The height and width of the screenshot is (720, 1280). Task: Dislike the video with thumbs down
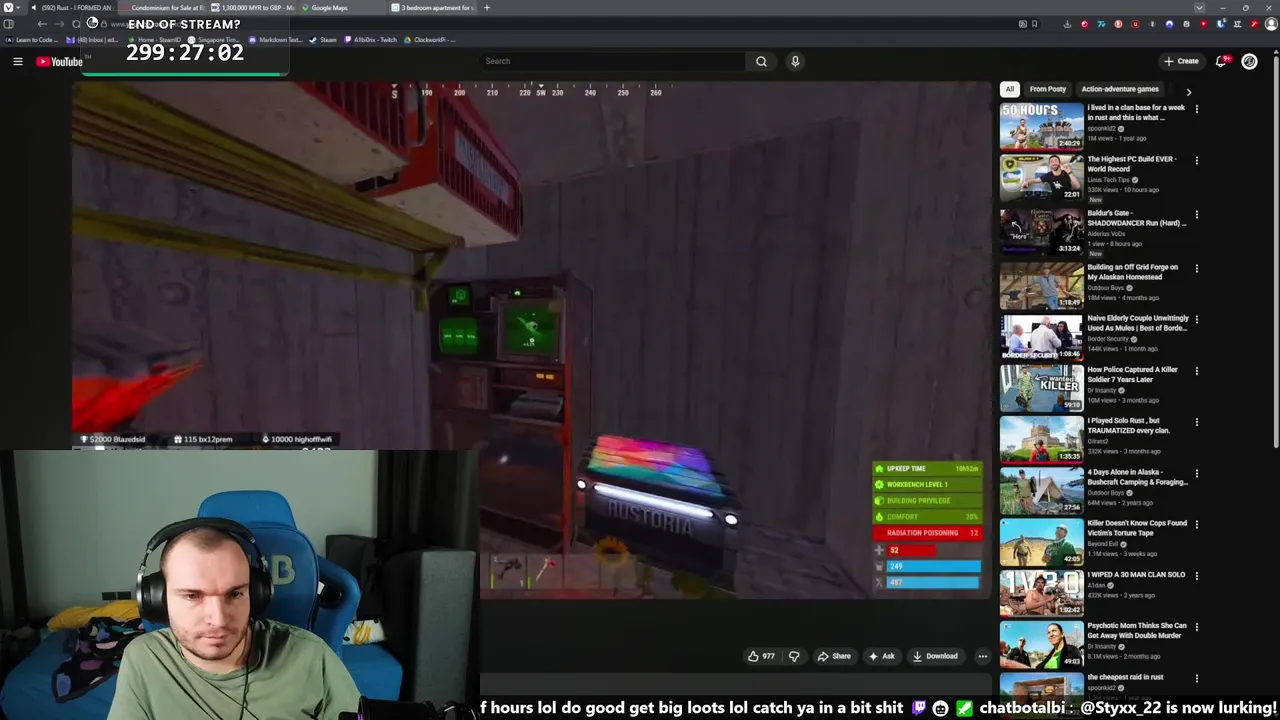point(794,656)
